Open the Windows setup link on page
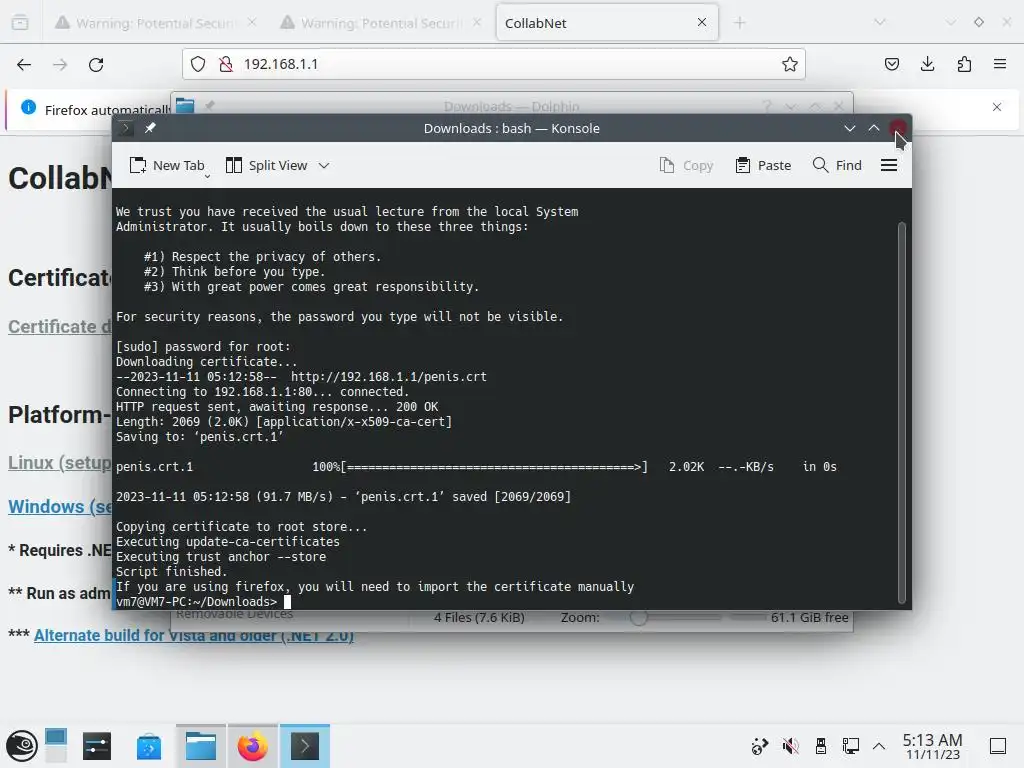1024x768 pixels. [60, 507]
